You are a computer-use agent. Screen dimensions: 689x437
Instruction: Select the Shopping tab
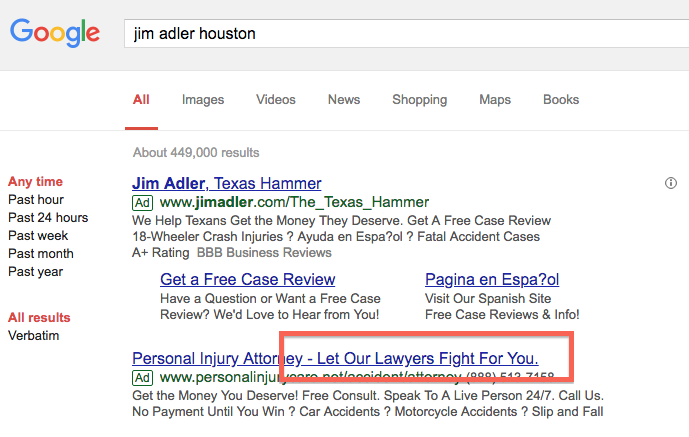pyautogui.click(x=420, y=100)
